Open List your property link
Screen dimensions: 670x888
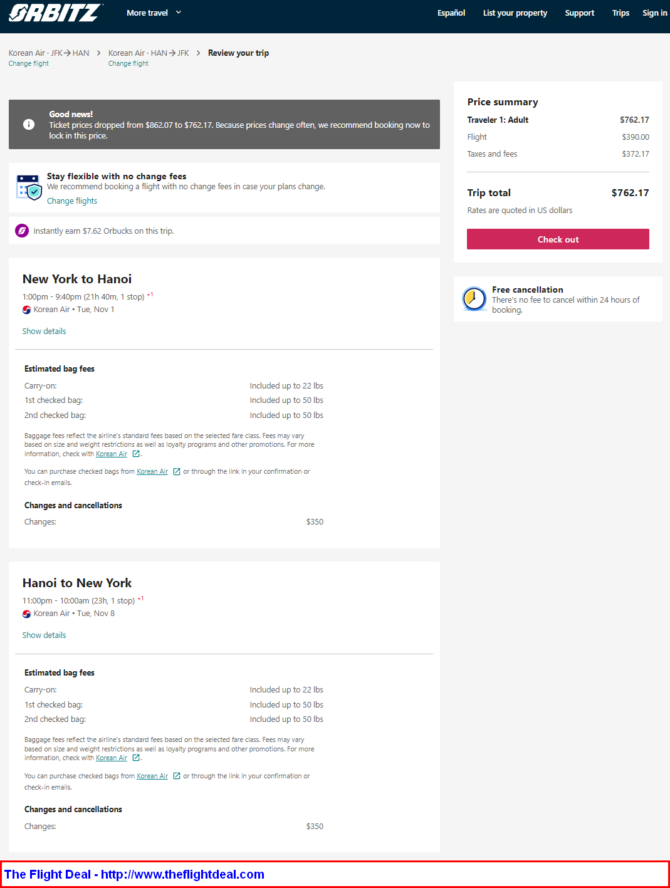(515, 13)
